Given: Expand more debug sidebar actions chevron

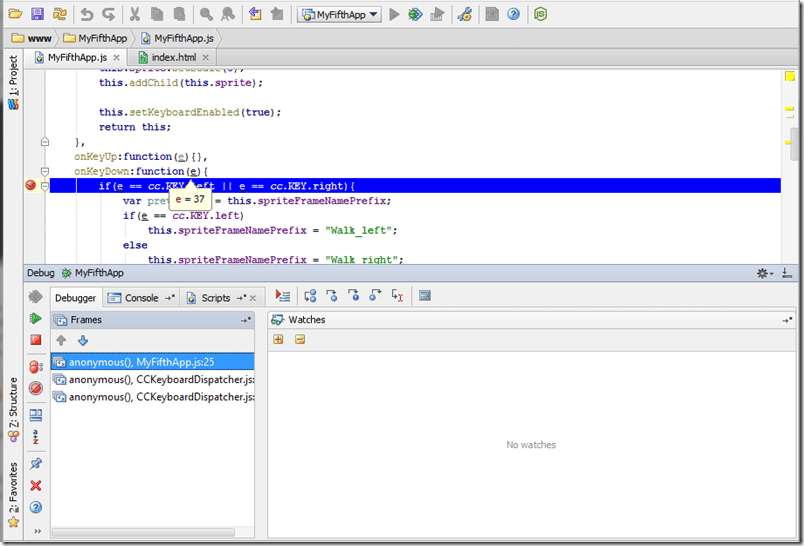Looking at the screenshot, I should (37, 531).
